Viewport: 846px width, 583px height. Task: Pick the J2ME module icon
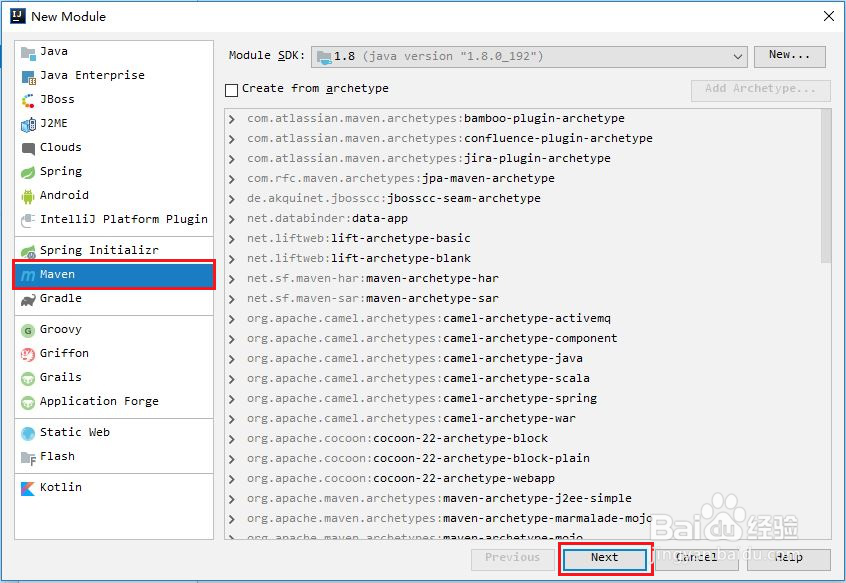28,125
